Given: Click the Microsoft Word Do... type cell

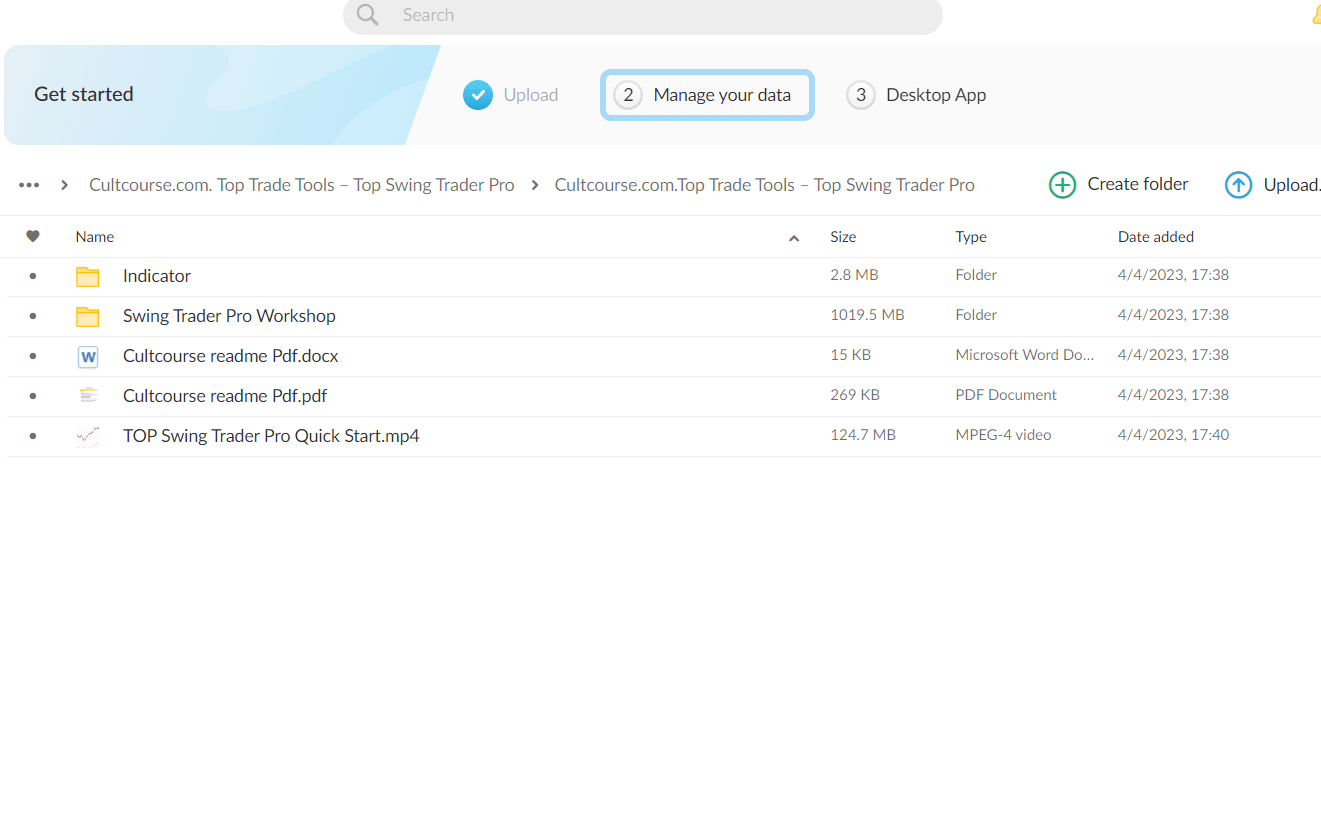Looking at the screenshot, I should click(x=1025, y=355).
